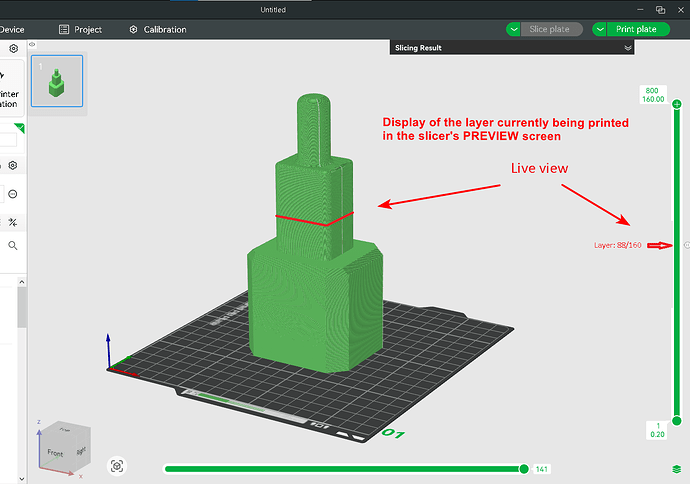Viewport: 690px width, 484px height.
Task: Click the Project tab icon
Action: point(64,29)
